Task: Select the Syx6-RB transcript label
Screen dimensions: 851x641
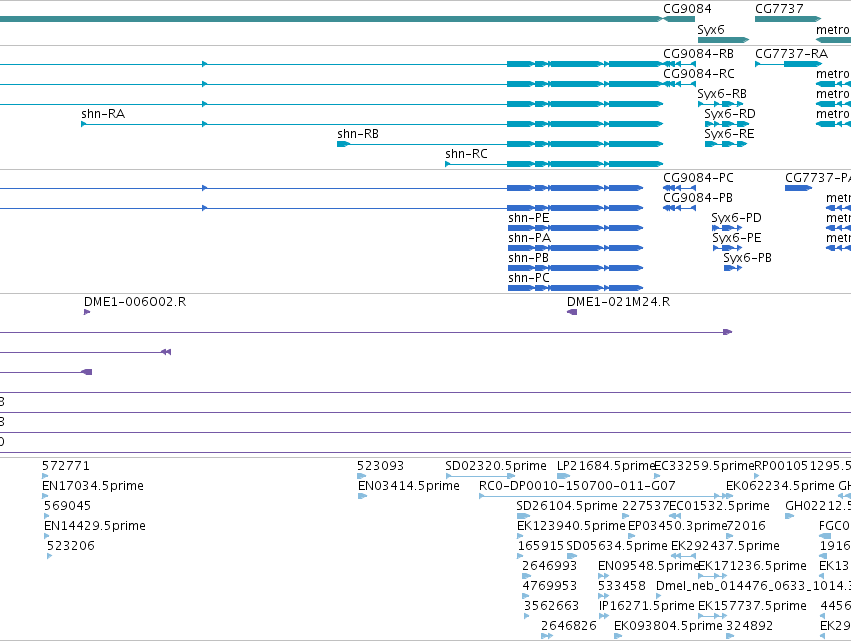Action: click(x=722, y=94)
